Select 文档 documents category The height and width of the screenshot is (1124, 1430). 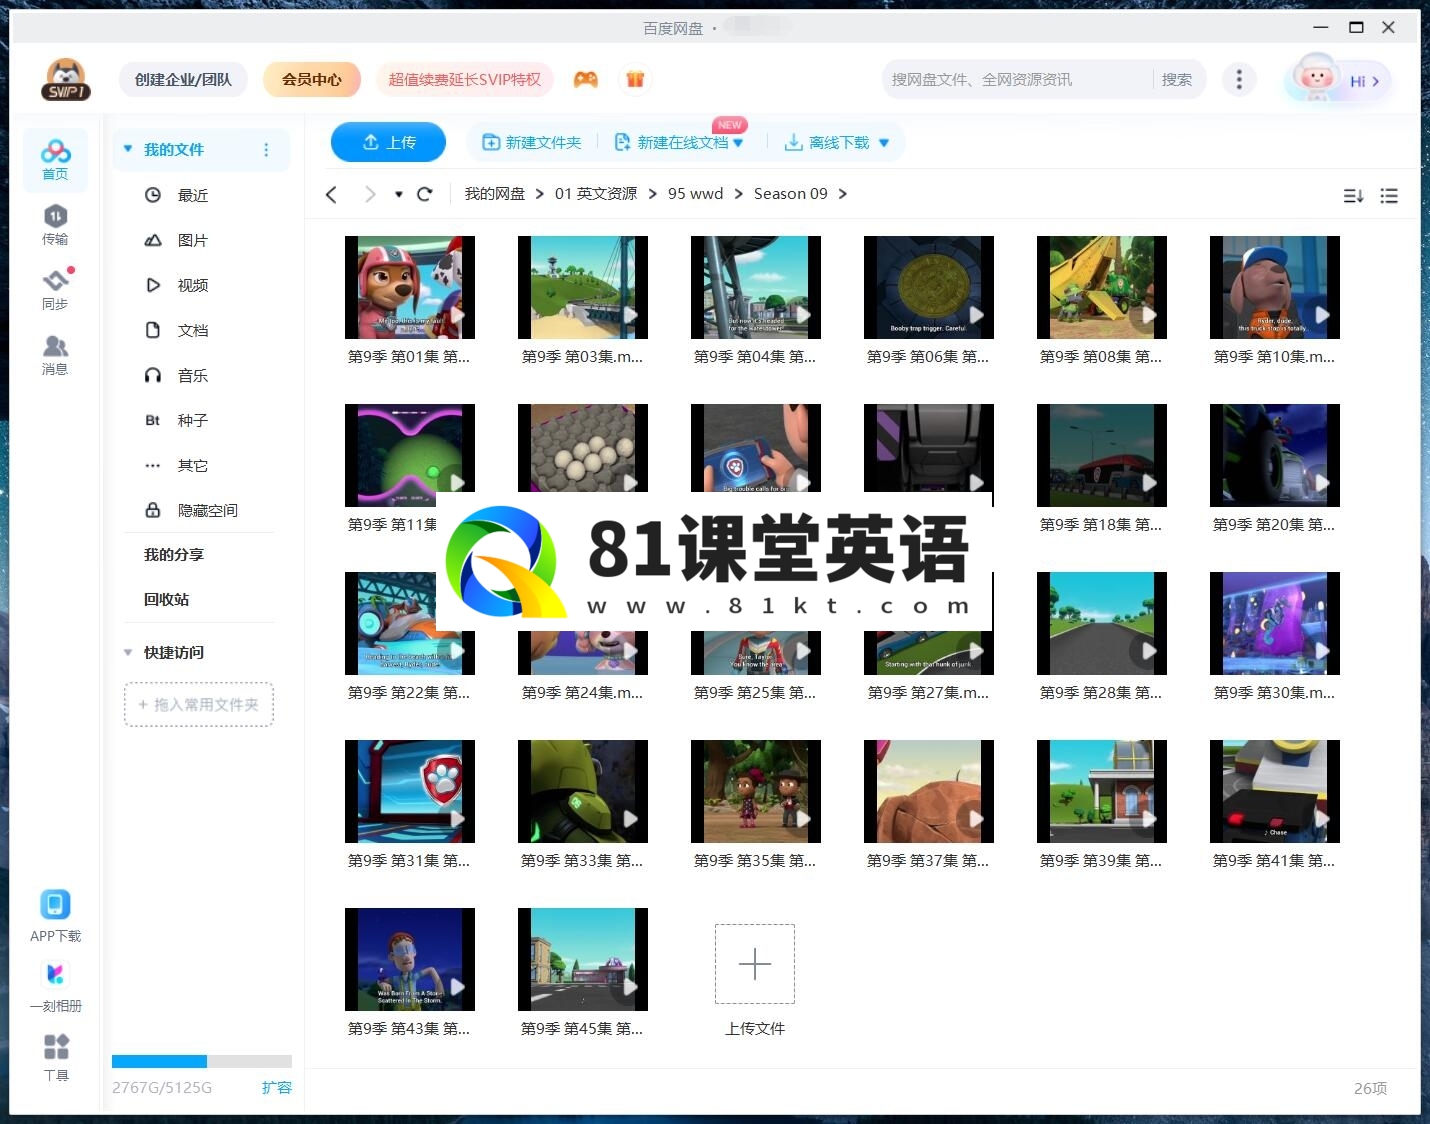(x=193, y=330)
